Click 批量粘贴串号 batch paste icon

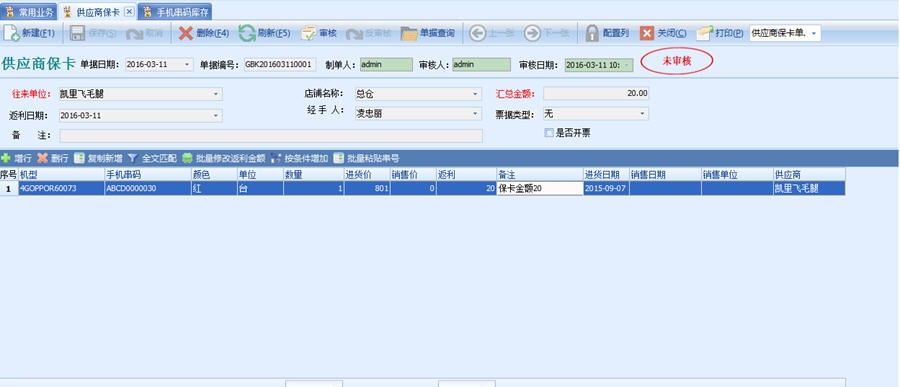pyautogui.click(x=339, y=158)
